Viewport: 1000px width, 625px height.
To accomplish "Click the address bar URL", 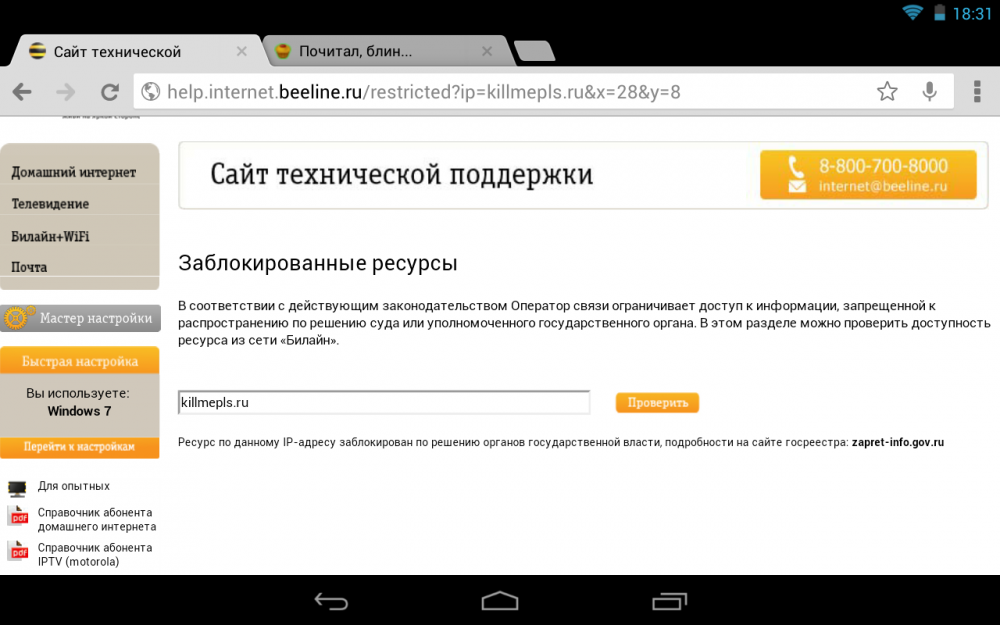I will click(x=423, y=92).
